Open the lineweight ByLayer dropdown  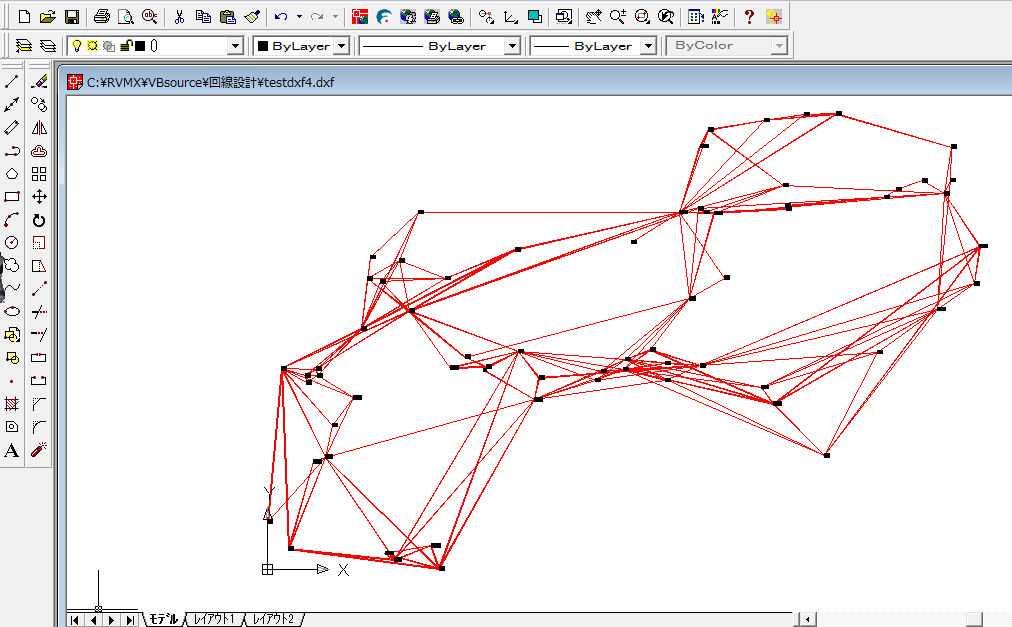tap(647, 46)
